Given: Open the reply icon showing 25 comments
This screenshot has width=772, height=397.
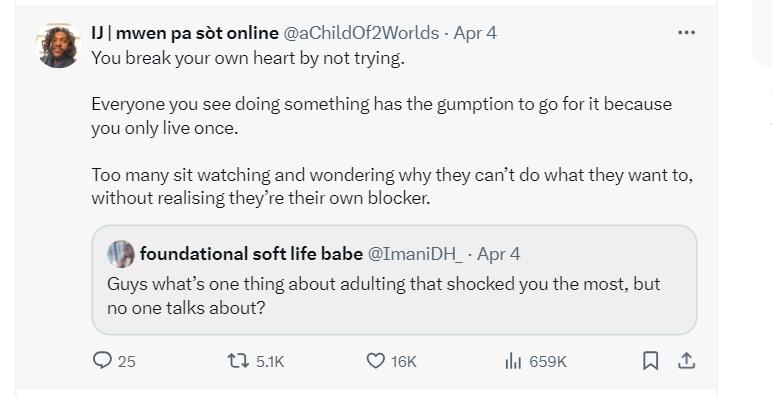Looking at the screenshot, I should click(x=102, y=360).
